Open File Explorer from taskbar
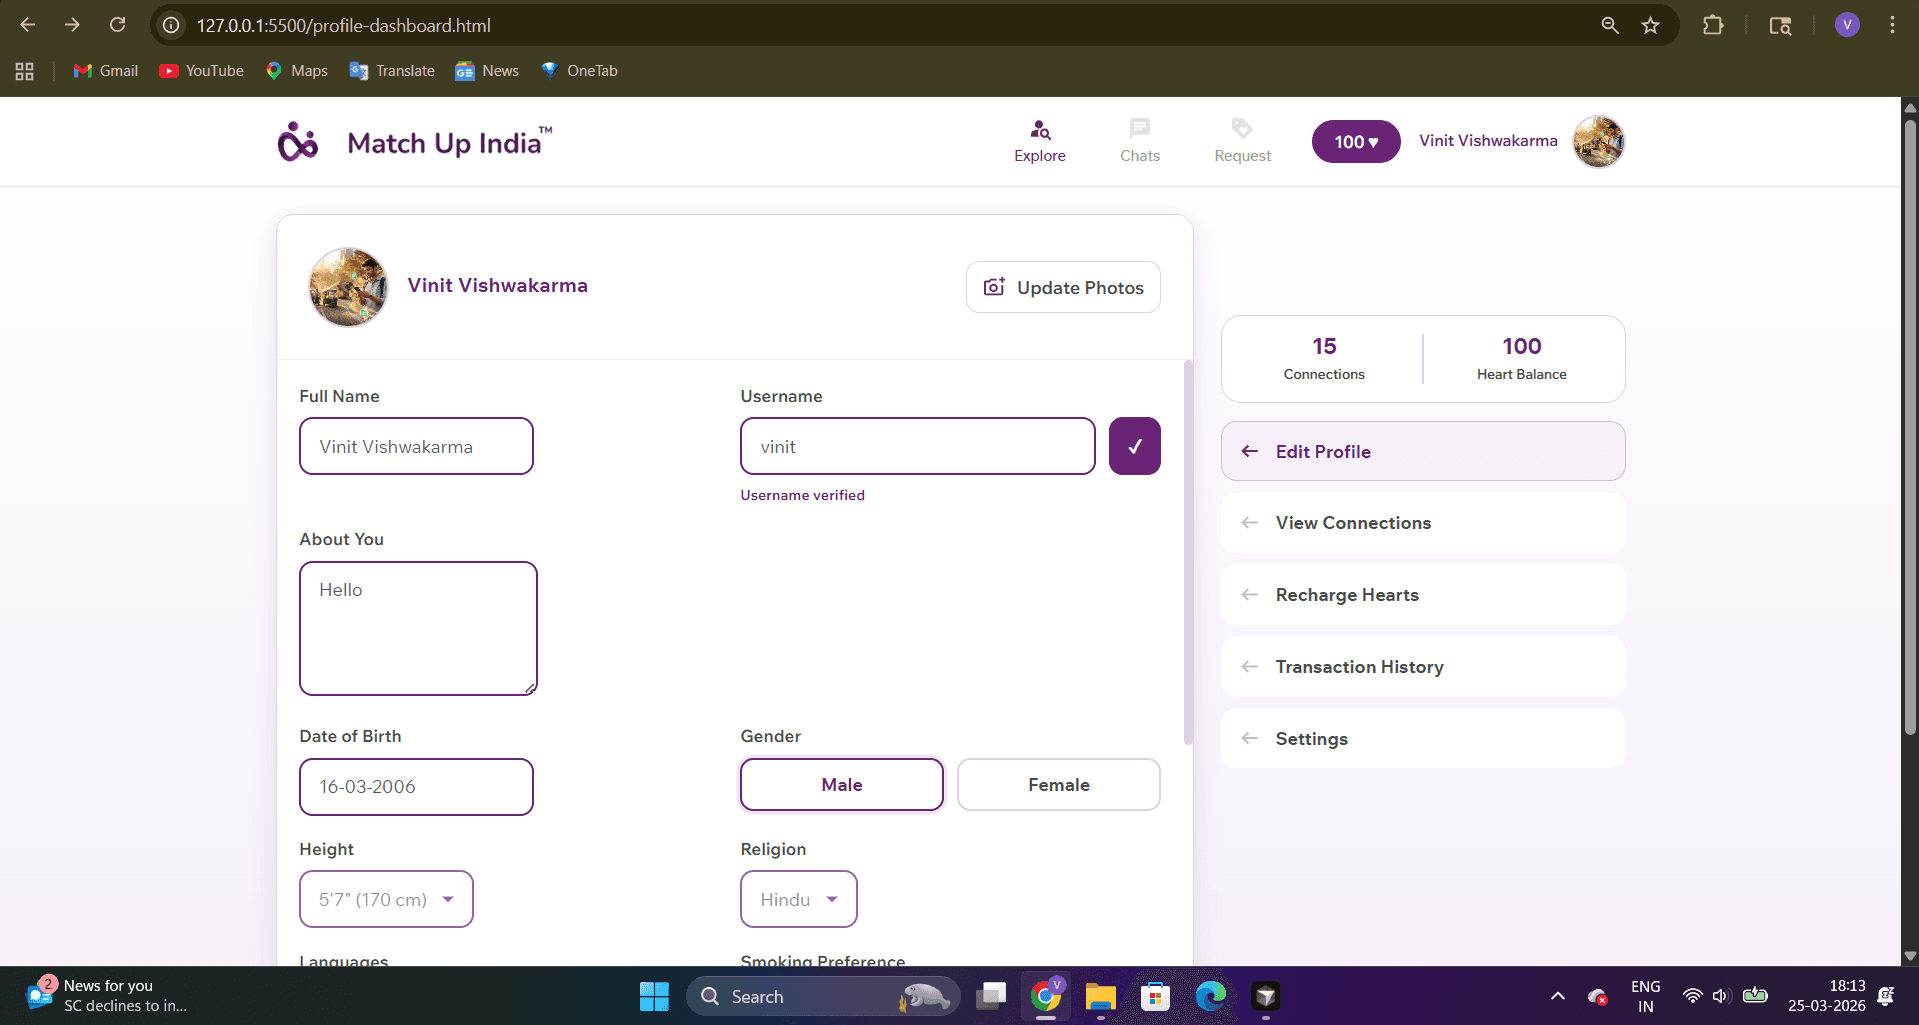This screenshot has width=1919, height=1025. 1101,996
